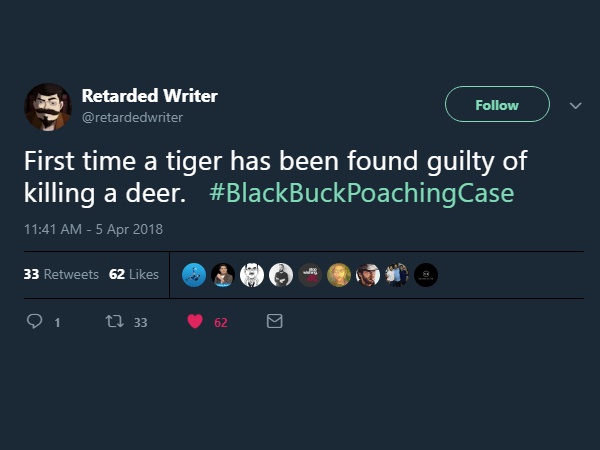Viewport: 600px width, 450px height.
Task: Retweet this tweet using the arrows icon
Action: (114, 322)
